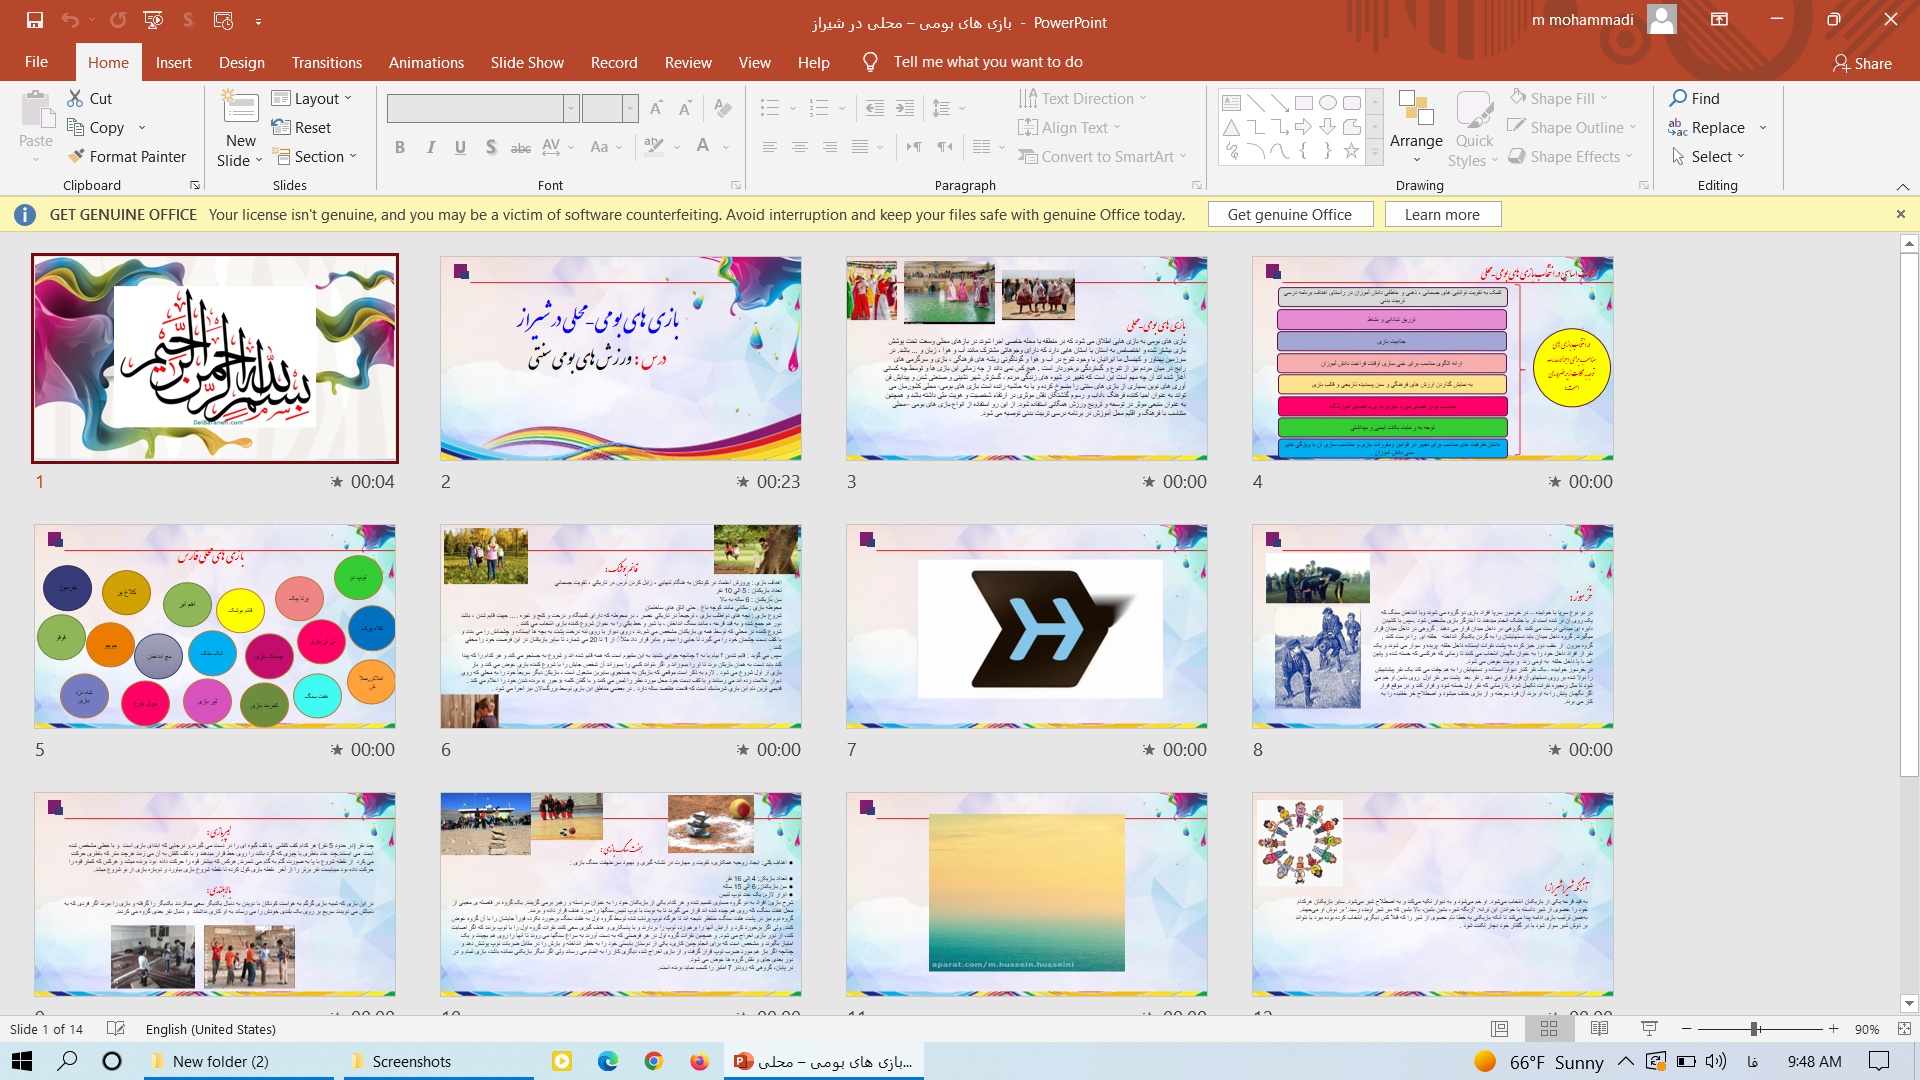Click the New Slide icon

tap(240, 108)
